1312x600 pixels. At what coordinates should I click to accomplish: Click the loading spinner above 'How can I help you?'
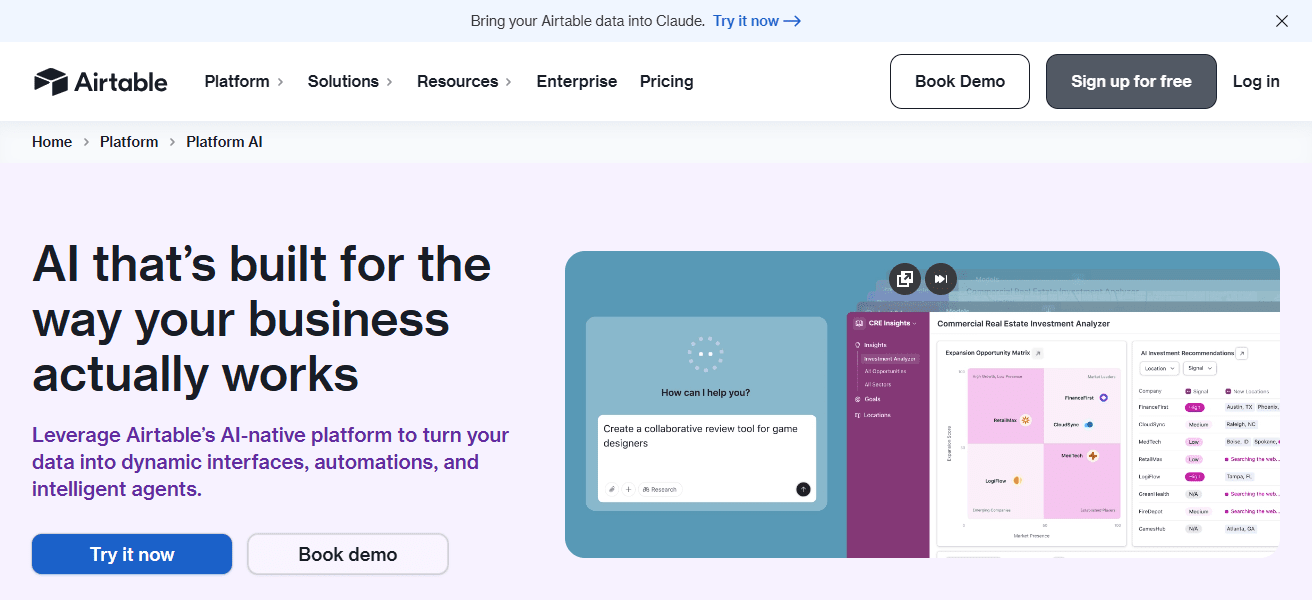pyautogui.click(x=706, y=353)
